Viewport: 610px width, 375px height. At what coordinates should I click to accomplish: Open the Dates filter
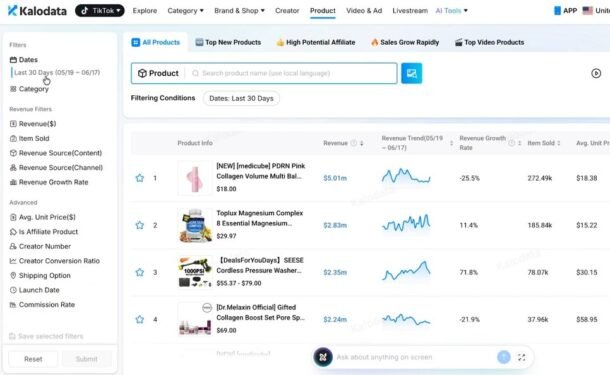pyautogui.click(x=24, y=60)
